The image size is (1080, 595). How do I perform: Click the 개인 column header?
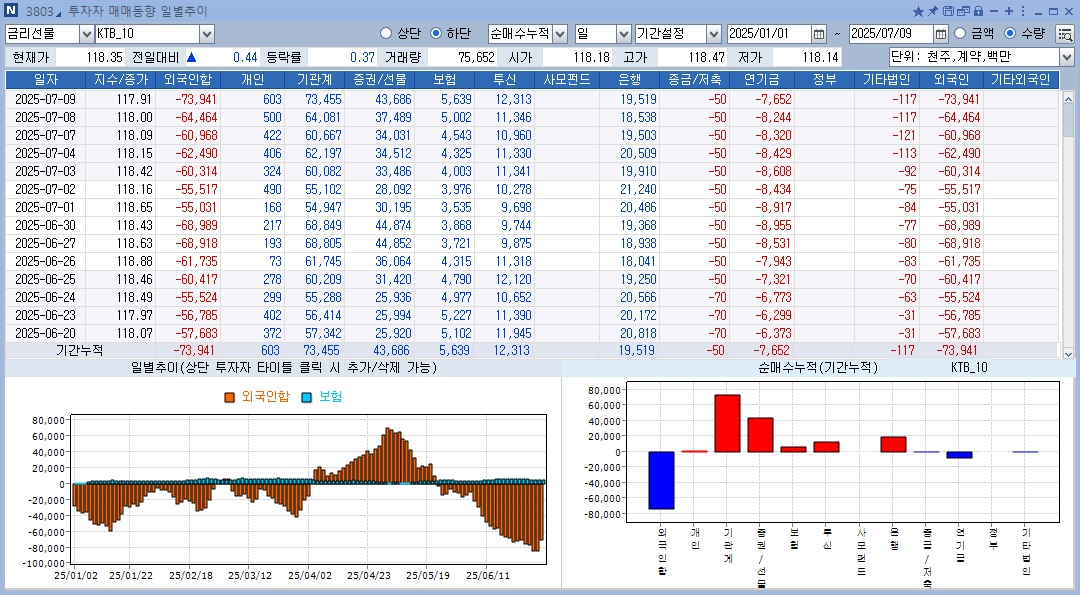252,80
